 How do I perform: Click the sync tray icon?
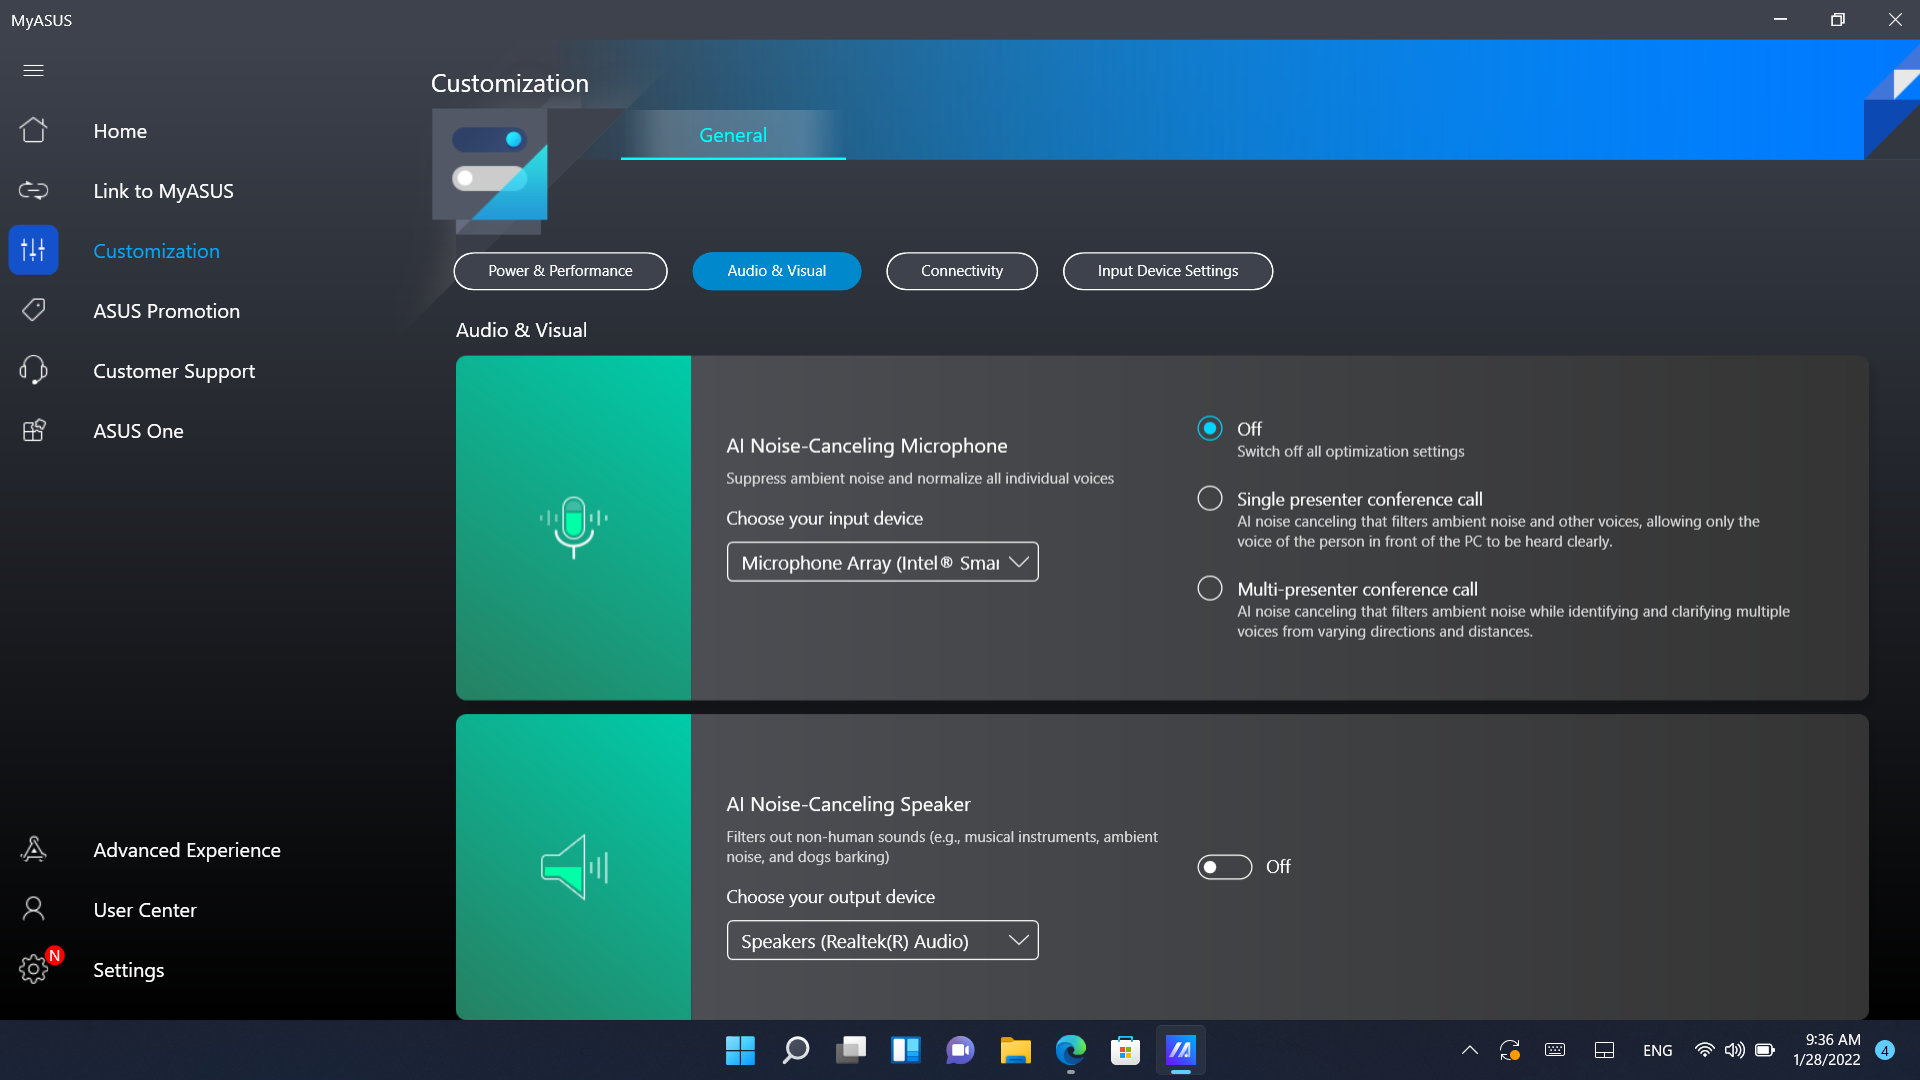[1510, 1050]
